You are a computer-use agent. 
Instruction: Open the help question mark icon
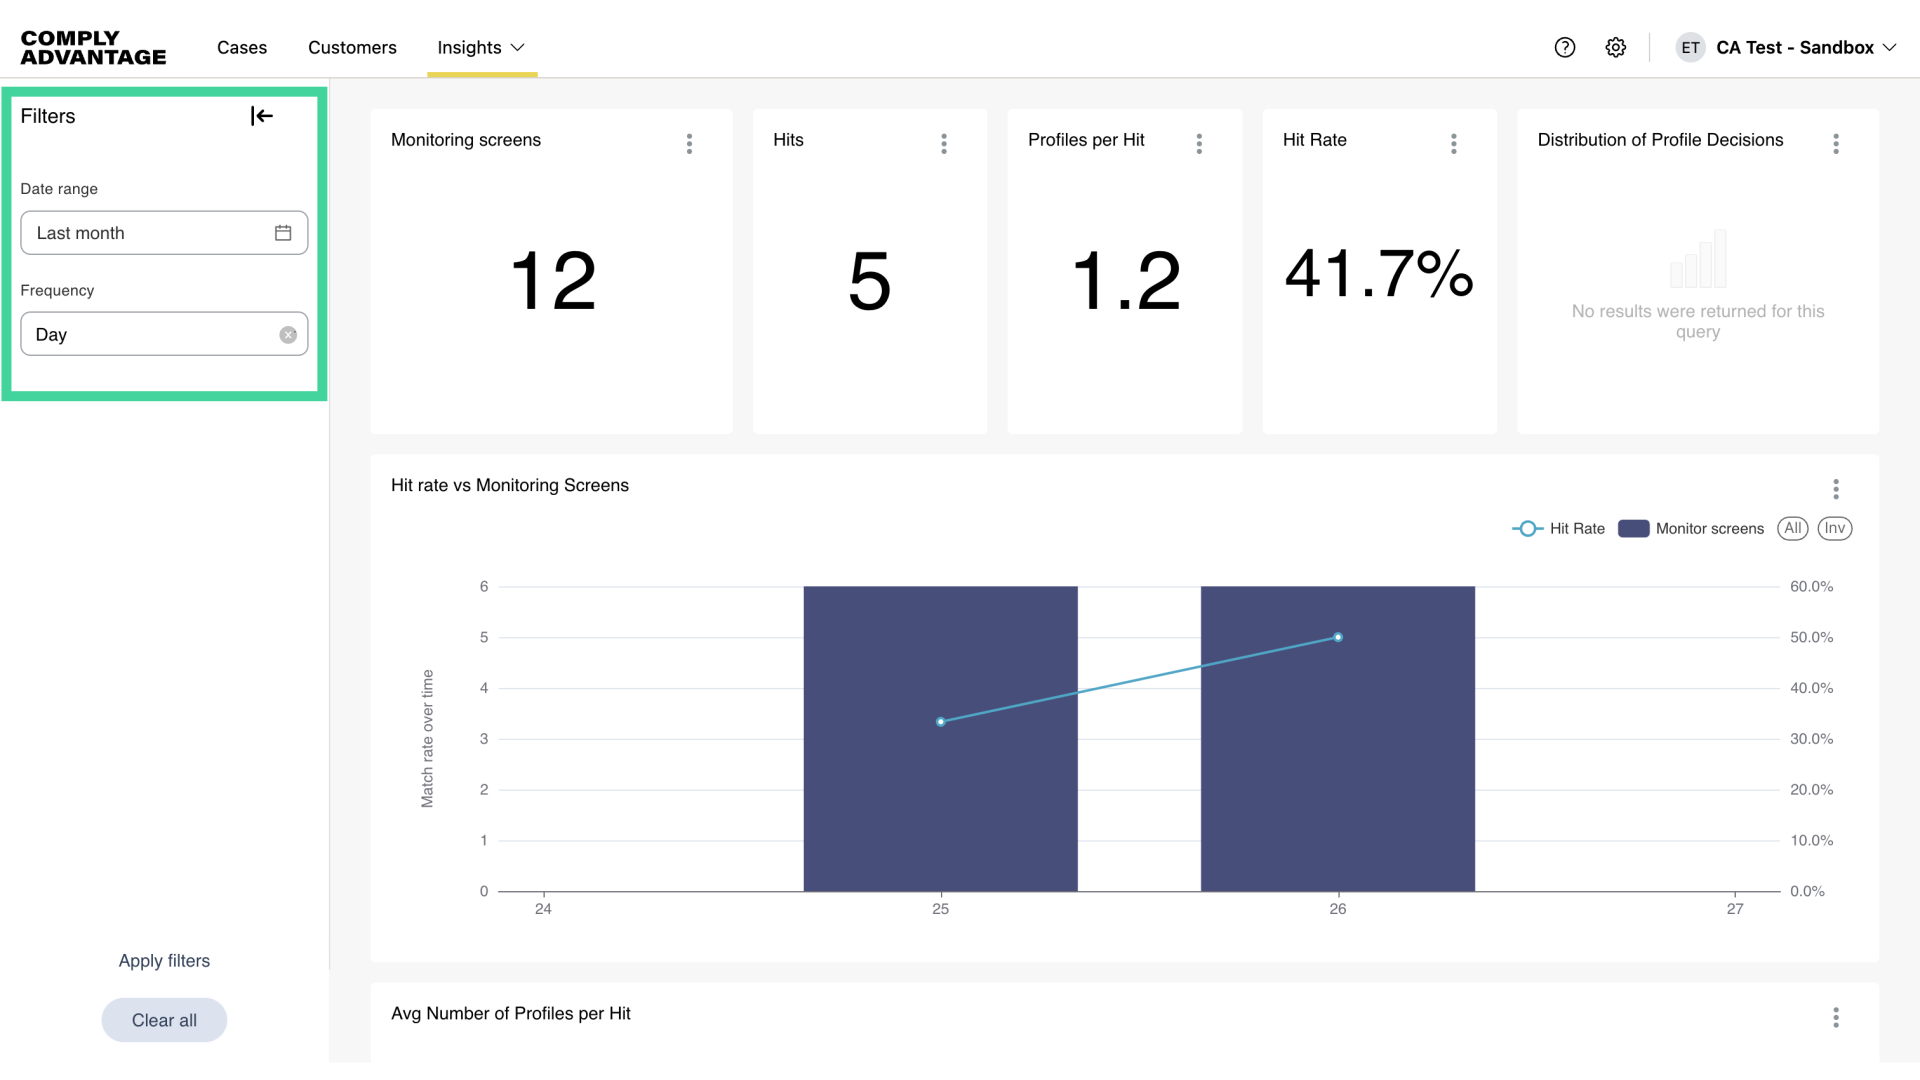coord(1565,47)
